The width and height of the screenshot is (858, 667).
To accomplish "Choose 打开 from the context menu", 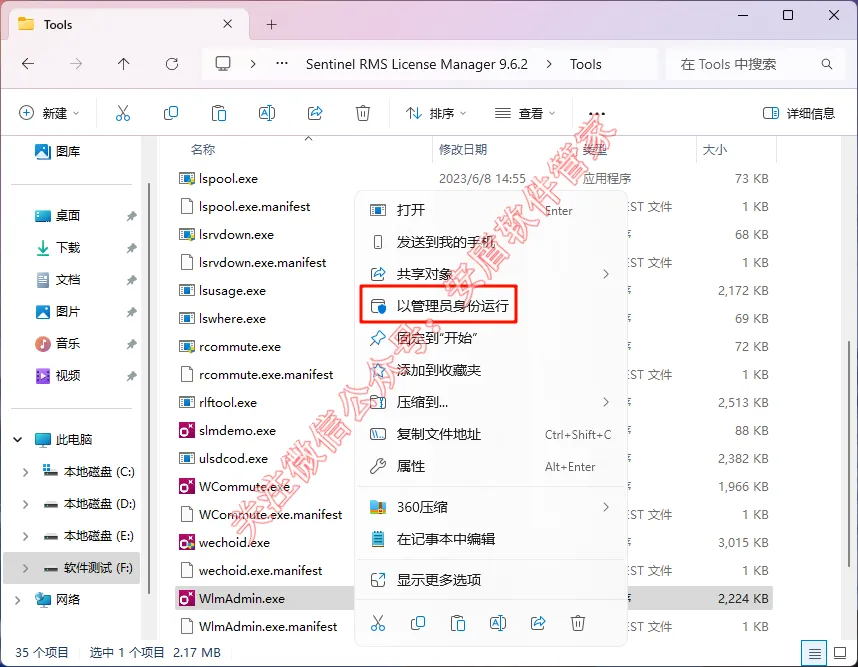I will (491, 210).
